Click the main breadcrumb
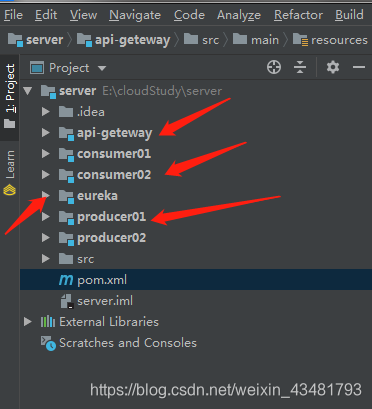This screenshot has height=409, width=372. click(x=256, y=40)
